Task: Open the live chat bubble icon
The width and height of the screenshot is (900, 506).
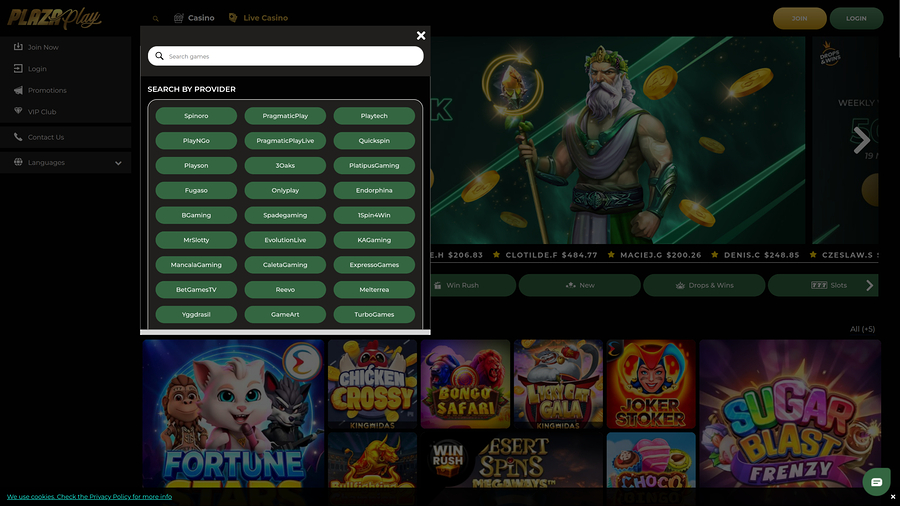Action: pyautogui.click(x=876, y=482)
